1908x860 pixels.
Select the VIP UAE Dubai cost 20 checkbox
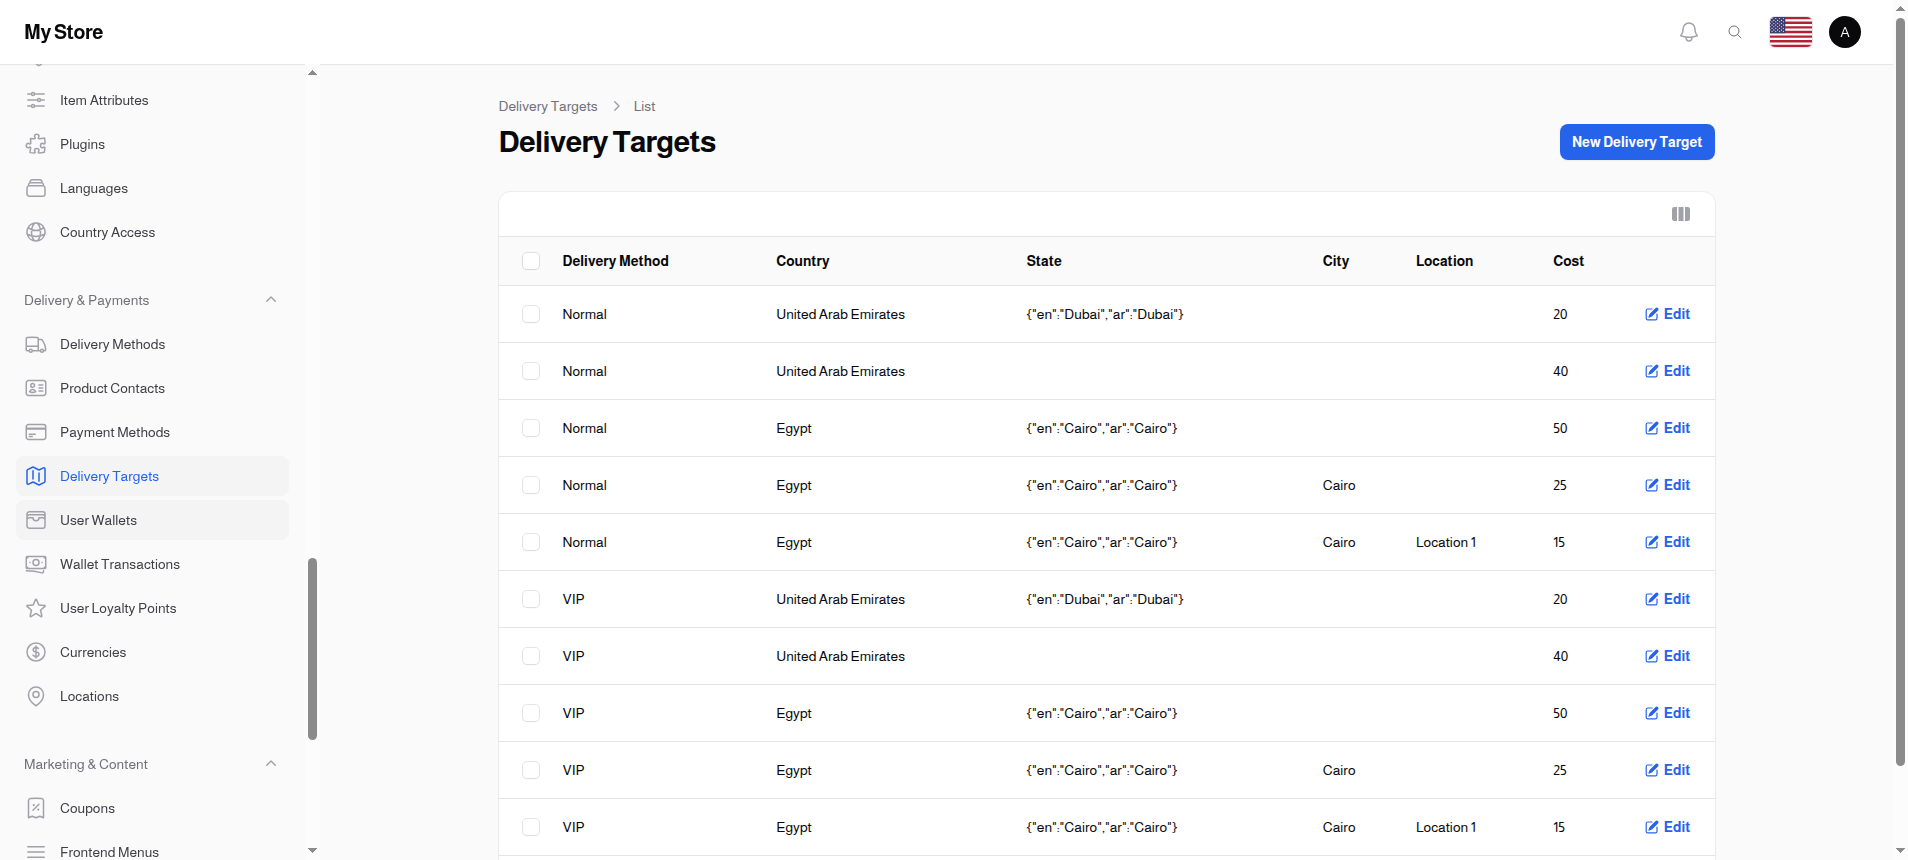tap(531, 599)
